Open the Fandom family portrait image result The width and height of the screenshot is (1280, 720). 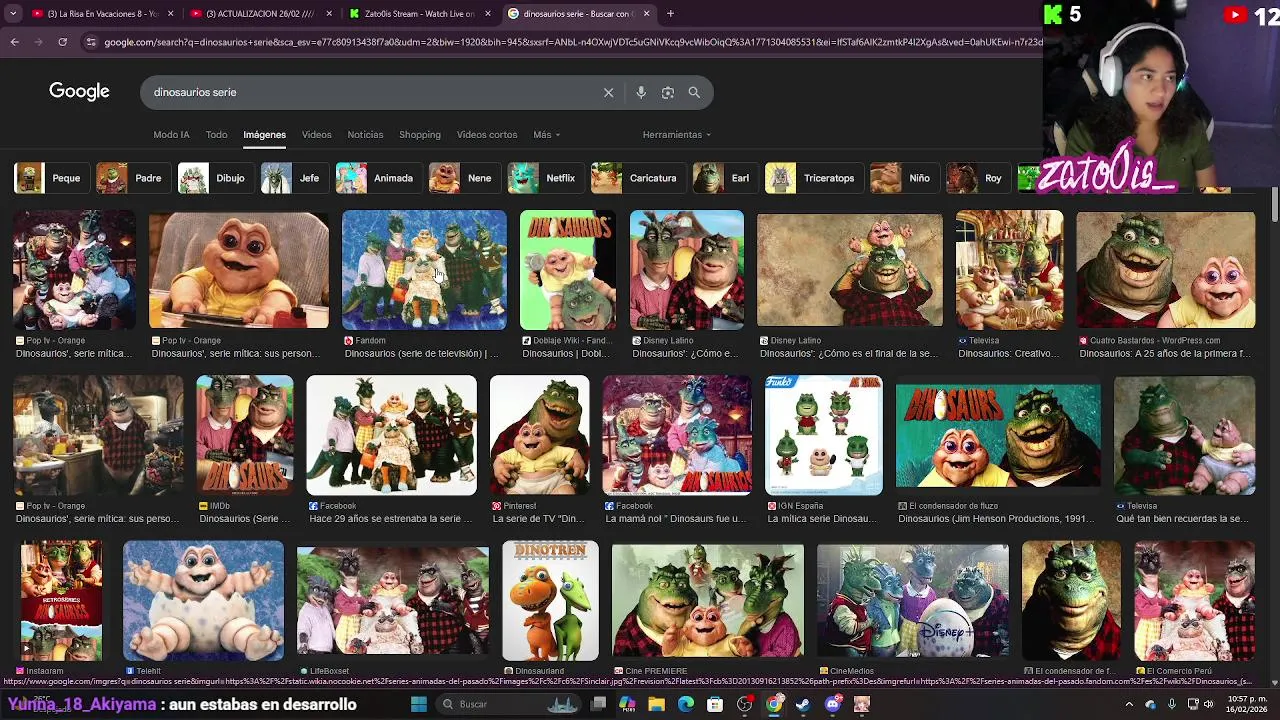(424, 270)
